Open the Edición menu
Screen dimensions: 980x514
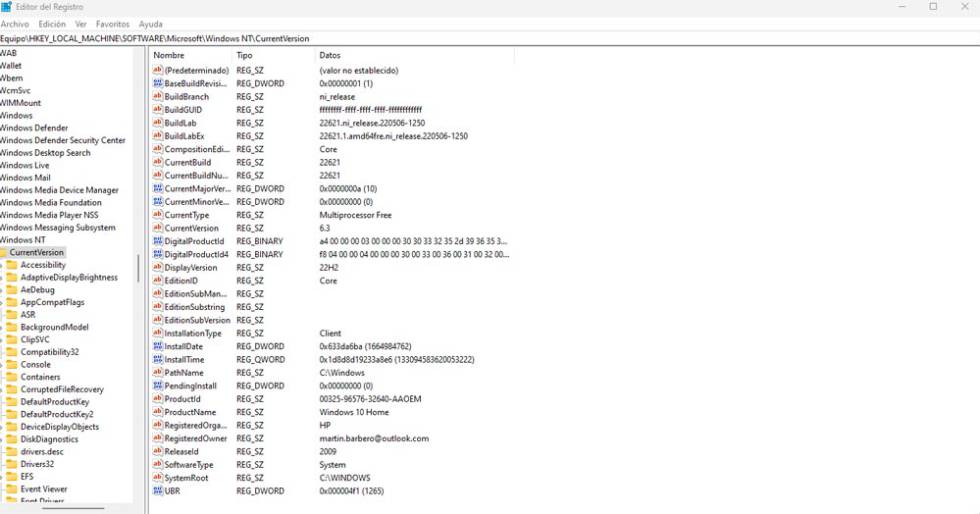point(52,24)
